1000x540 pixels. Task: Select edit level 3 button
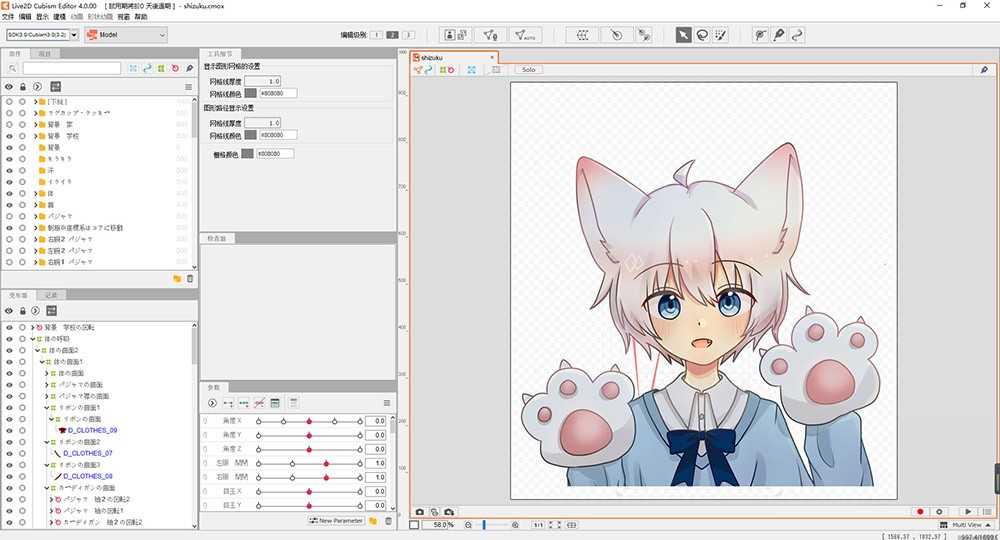point(408,35)
